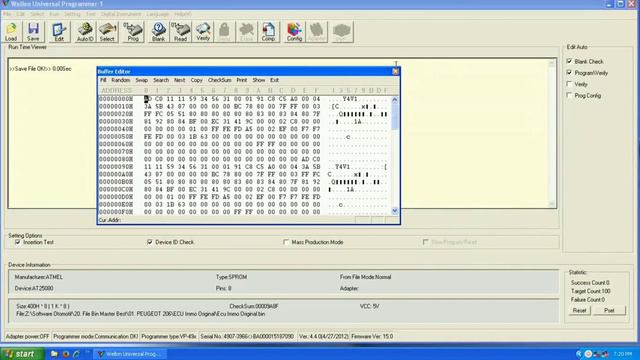Viewport: 640px width, 360px height.
Task: Click the Reset button in Statistic panel
Action: [580, 310]
